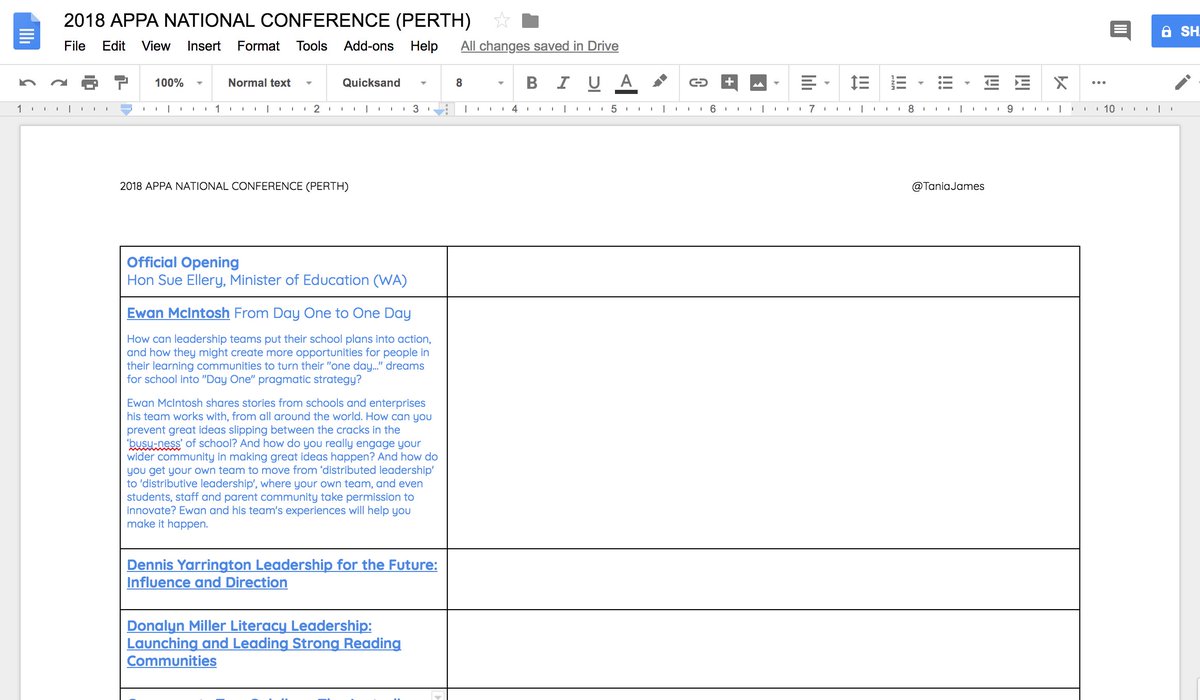This screenshot has height=700, width=1200.
Task: Open the Add-ons menu
Action: pyautogui.click(x=369, y=46)
